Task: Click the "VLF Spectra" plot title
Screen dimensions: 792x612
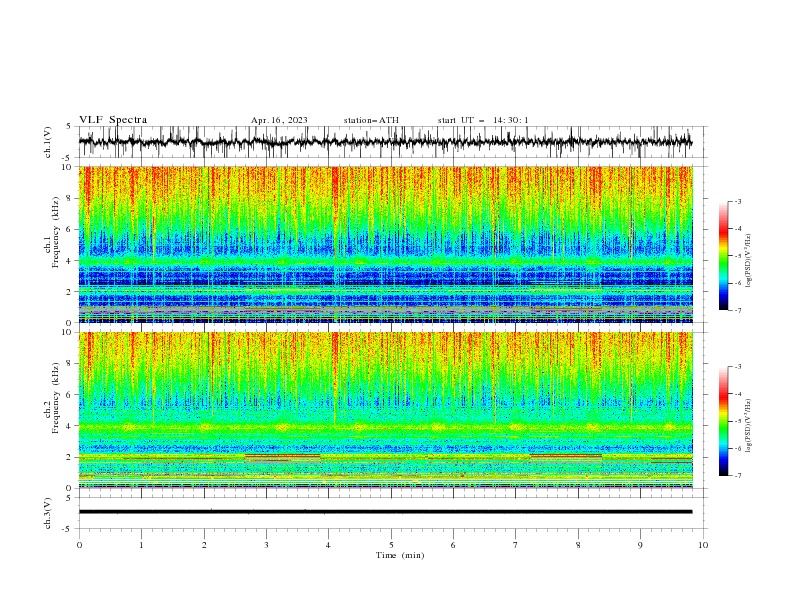Action: coord(113,120)
